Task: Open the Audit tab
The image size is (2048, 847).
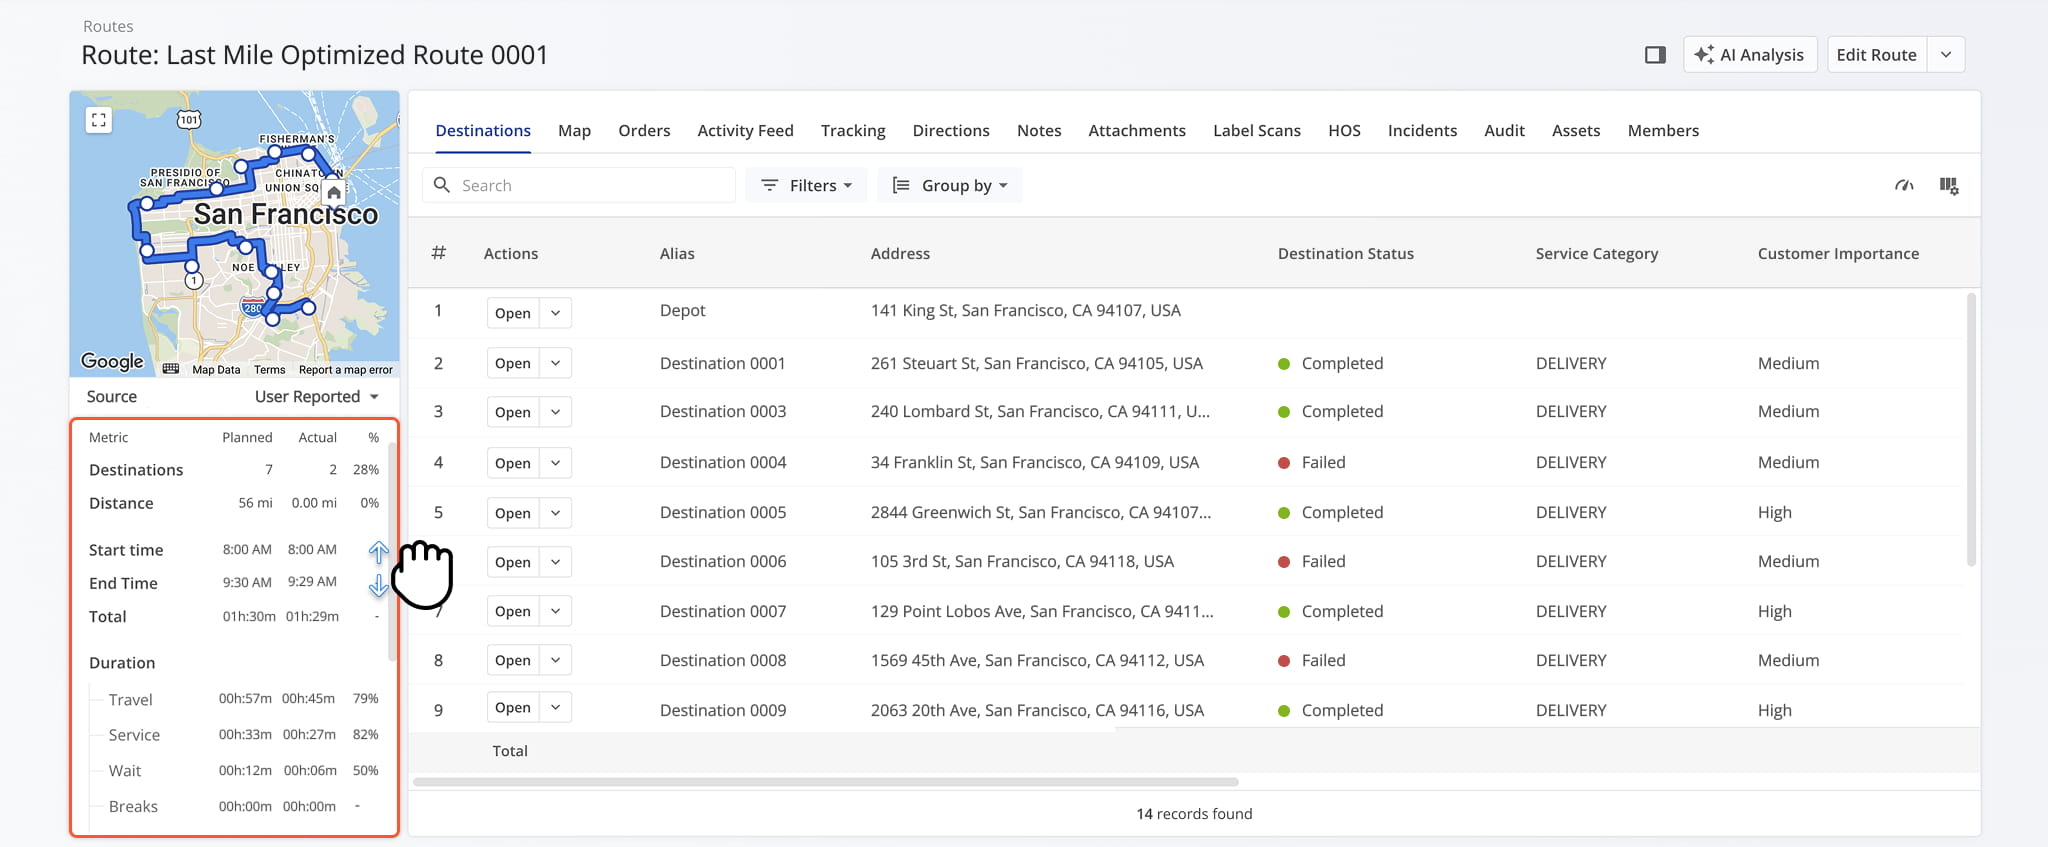Action: pos(1504,131)
